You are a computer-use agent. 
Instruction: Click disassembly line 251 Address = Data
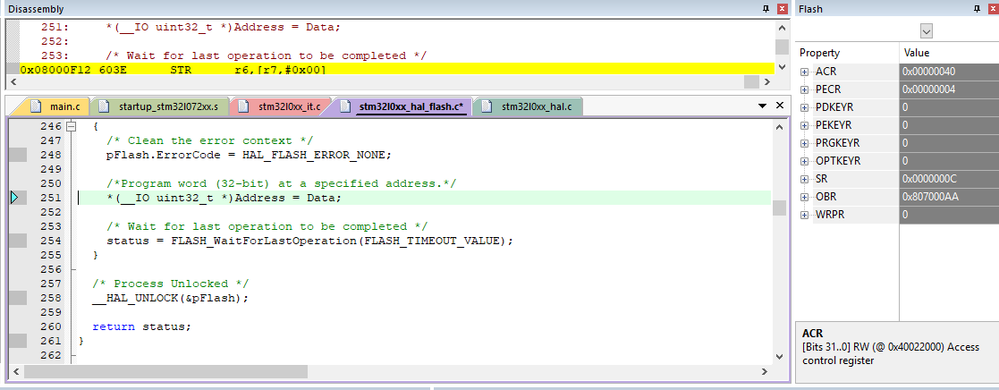(223, 27)
